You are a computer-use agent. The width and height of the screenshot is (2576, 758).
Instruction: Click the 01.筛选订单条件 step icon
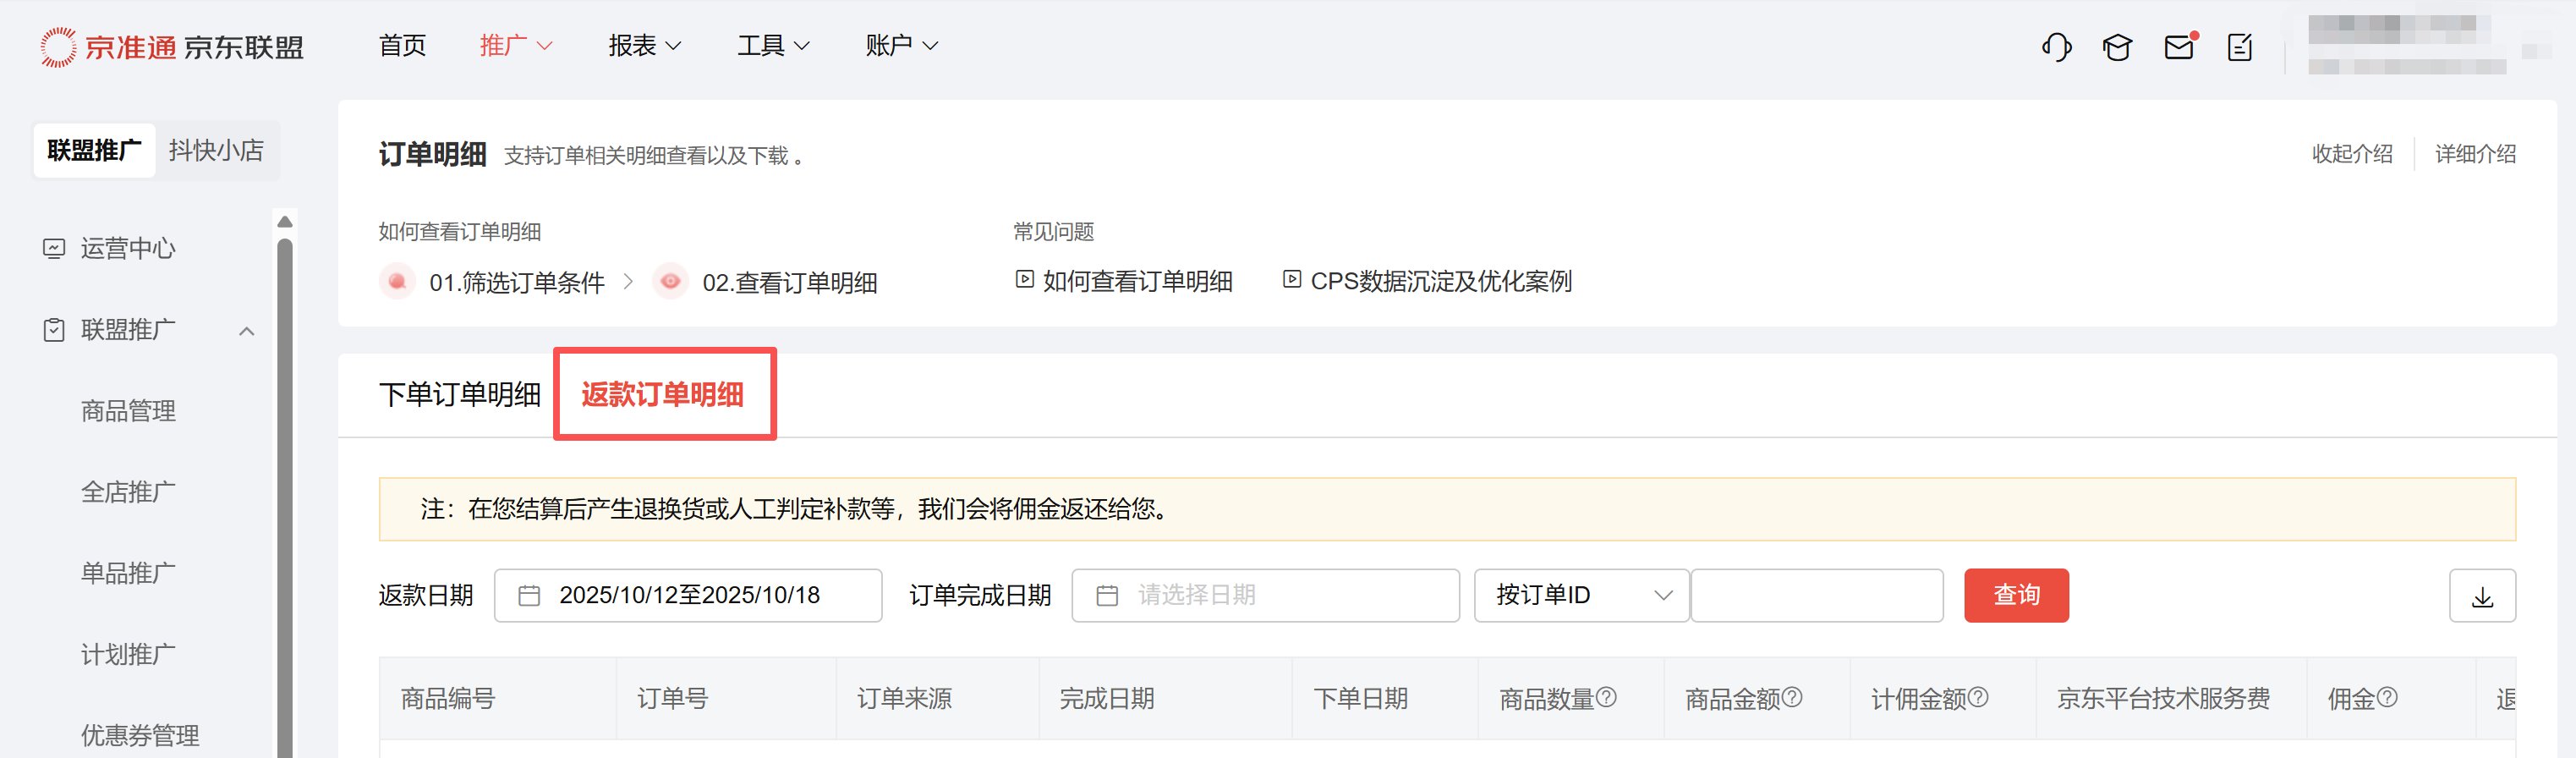click(x=397, y=281)
